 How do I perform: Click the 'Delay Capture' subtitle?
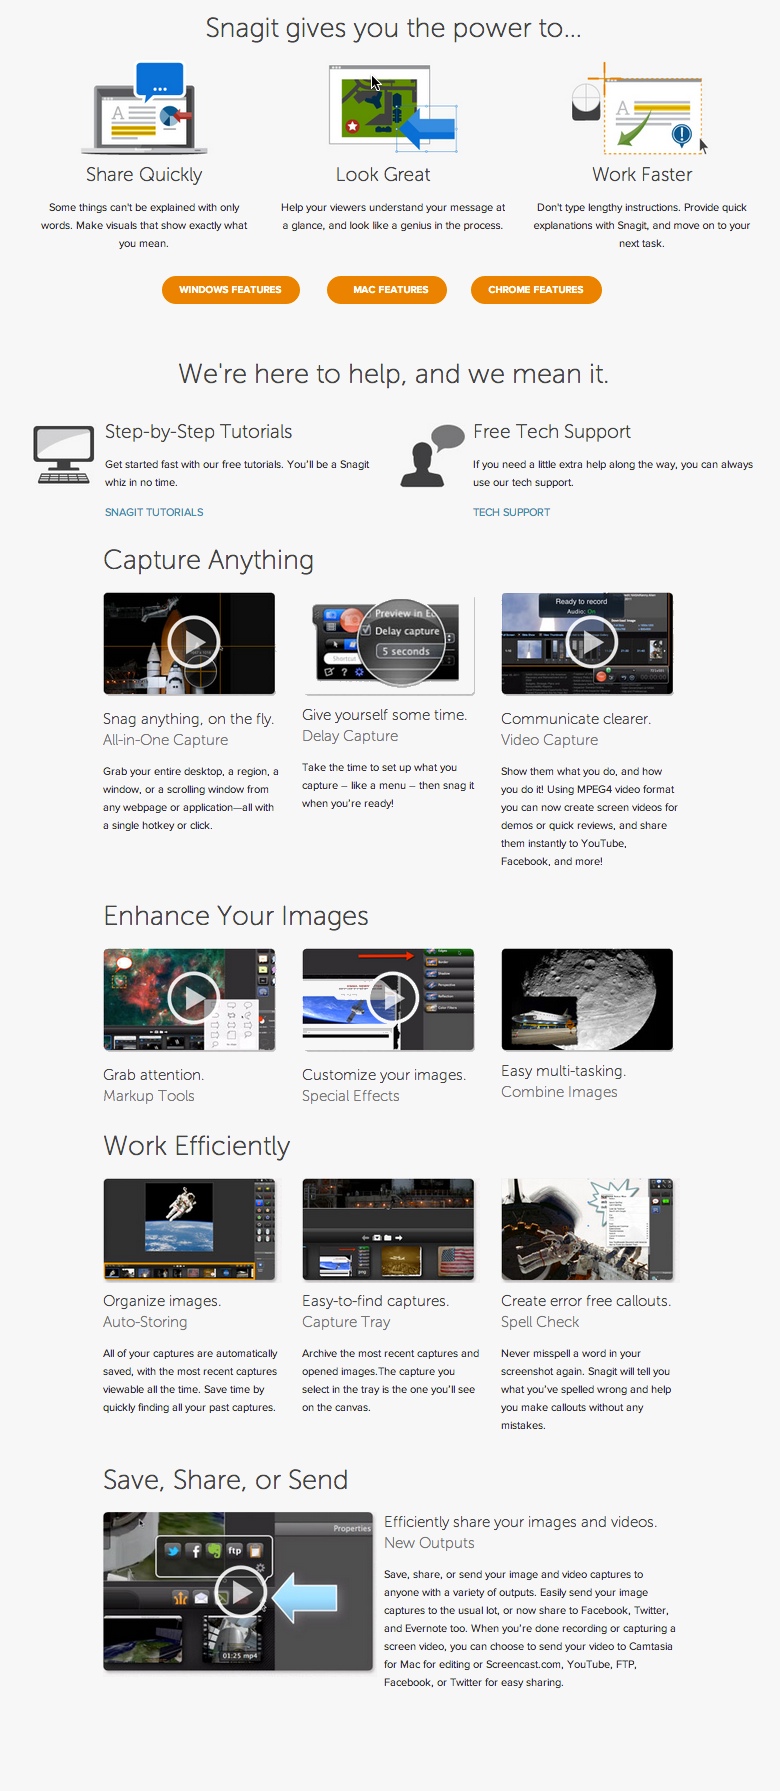(x=350, y=736)
